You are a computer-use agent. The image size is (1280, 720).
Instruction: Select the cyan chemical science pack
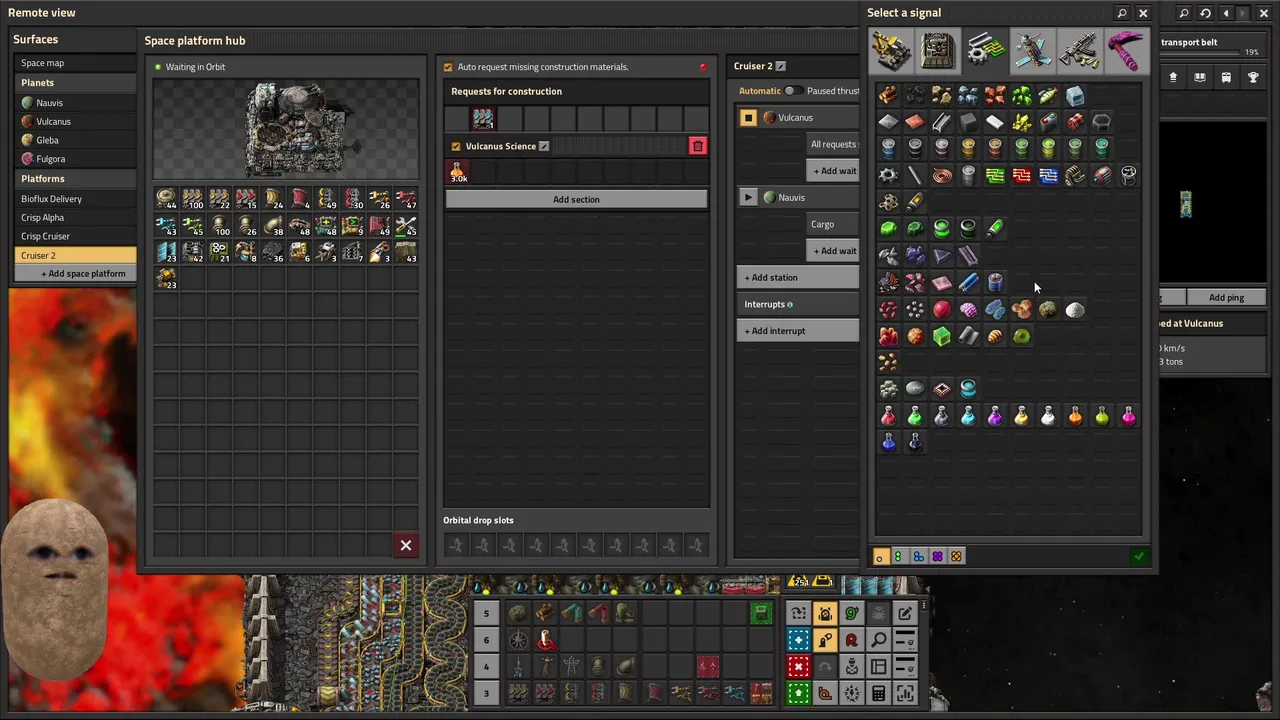point(968,415)
